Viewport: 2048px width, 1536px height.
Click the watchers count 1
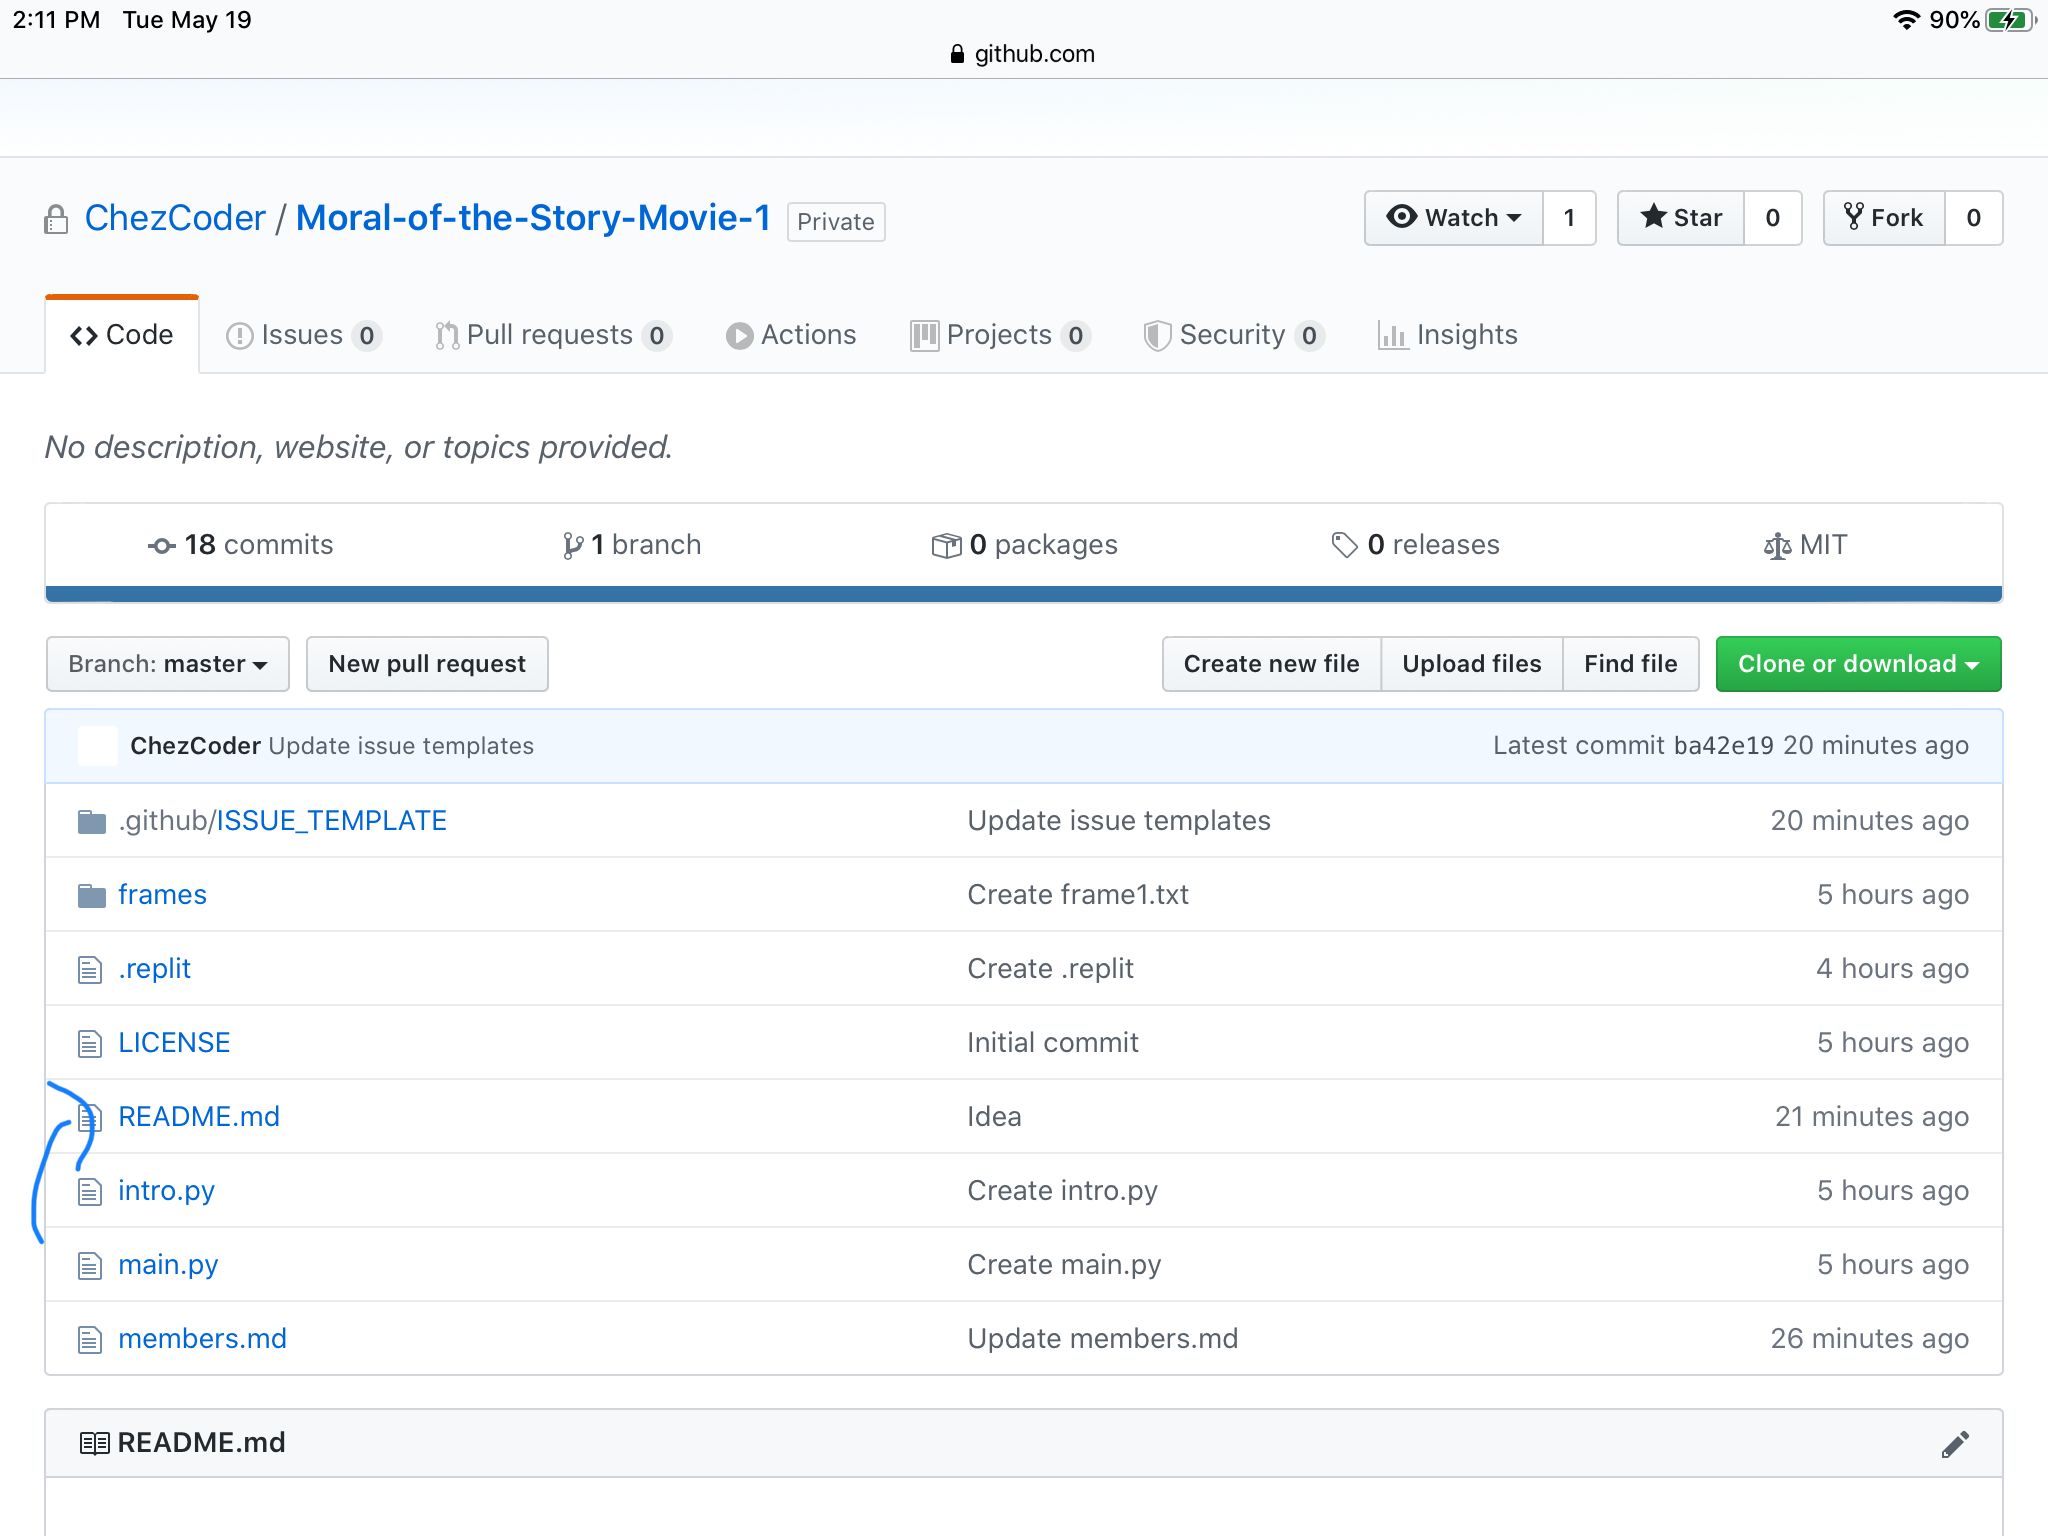pos(1569,218)
